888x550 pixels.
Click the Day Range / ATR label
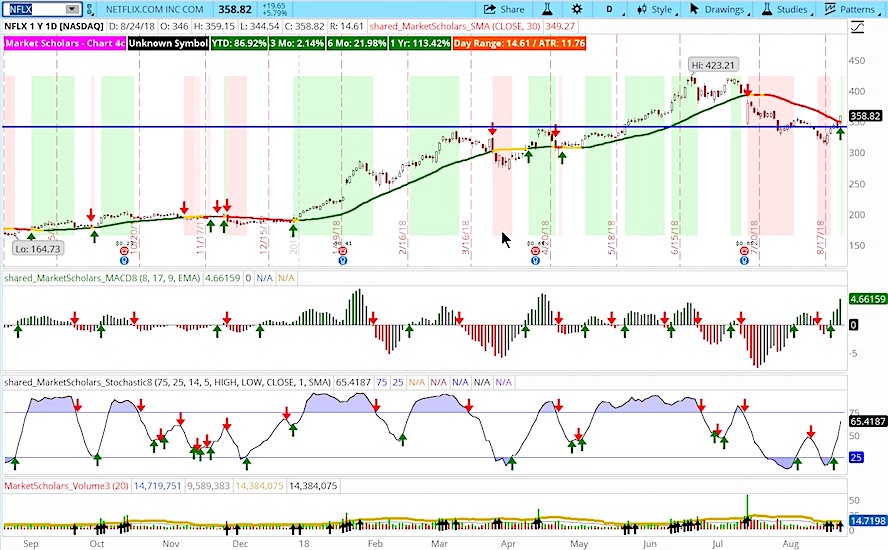click(519, 43)
